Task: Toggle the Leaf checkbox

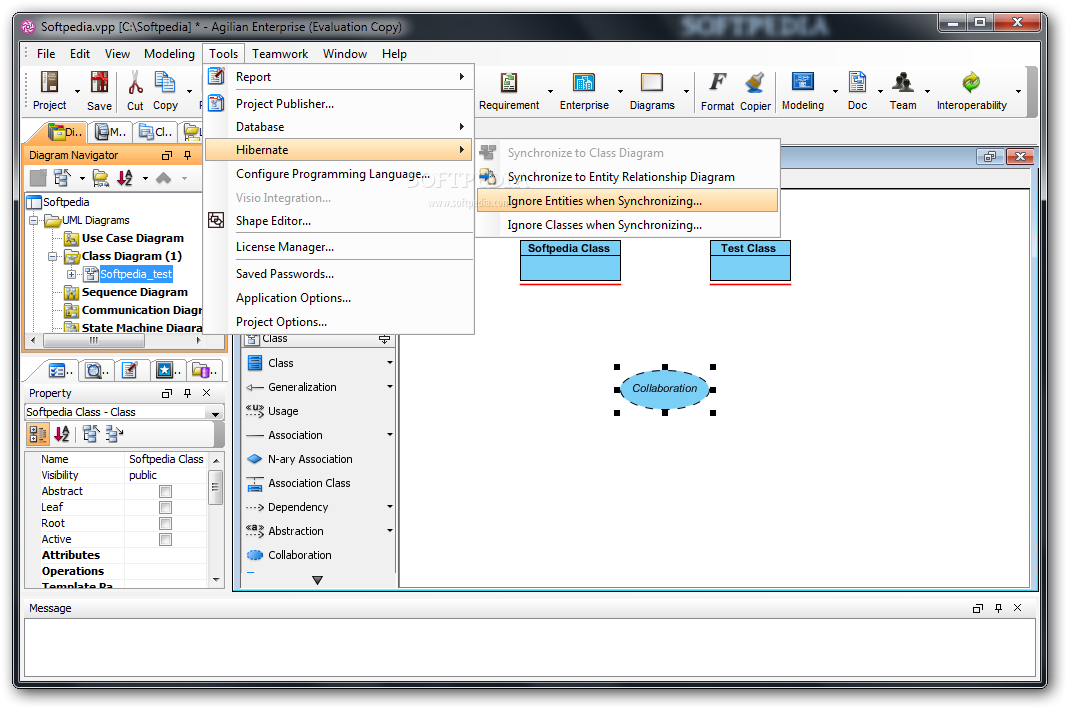Action: 165,507
